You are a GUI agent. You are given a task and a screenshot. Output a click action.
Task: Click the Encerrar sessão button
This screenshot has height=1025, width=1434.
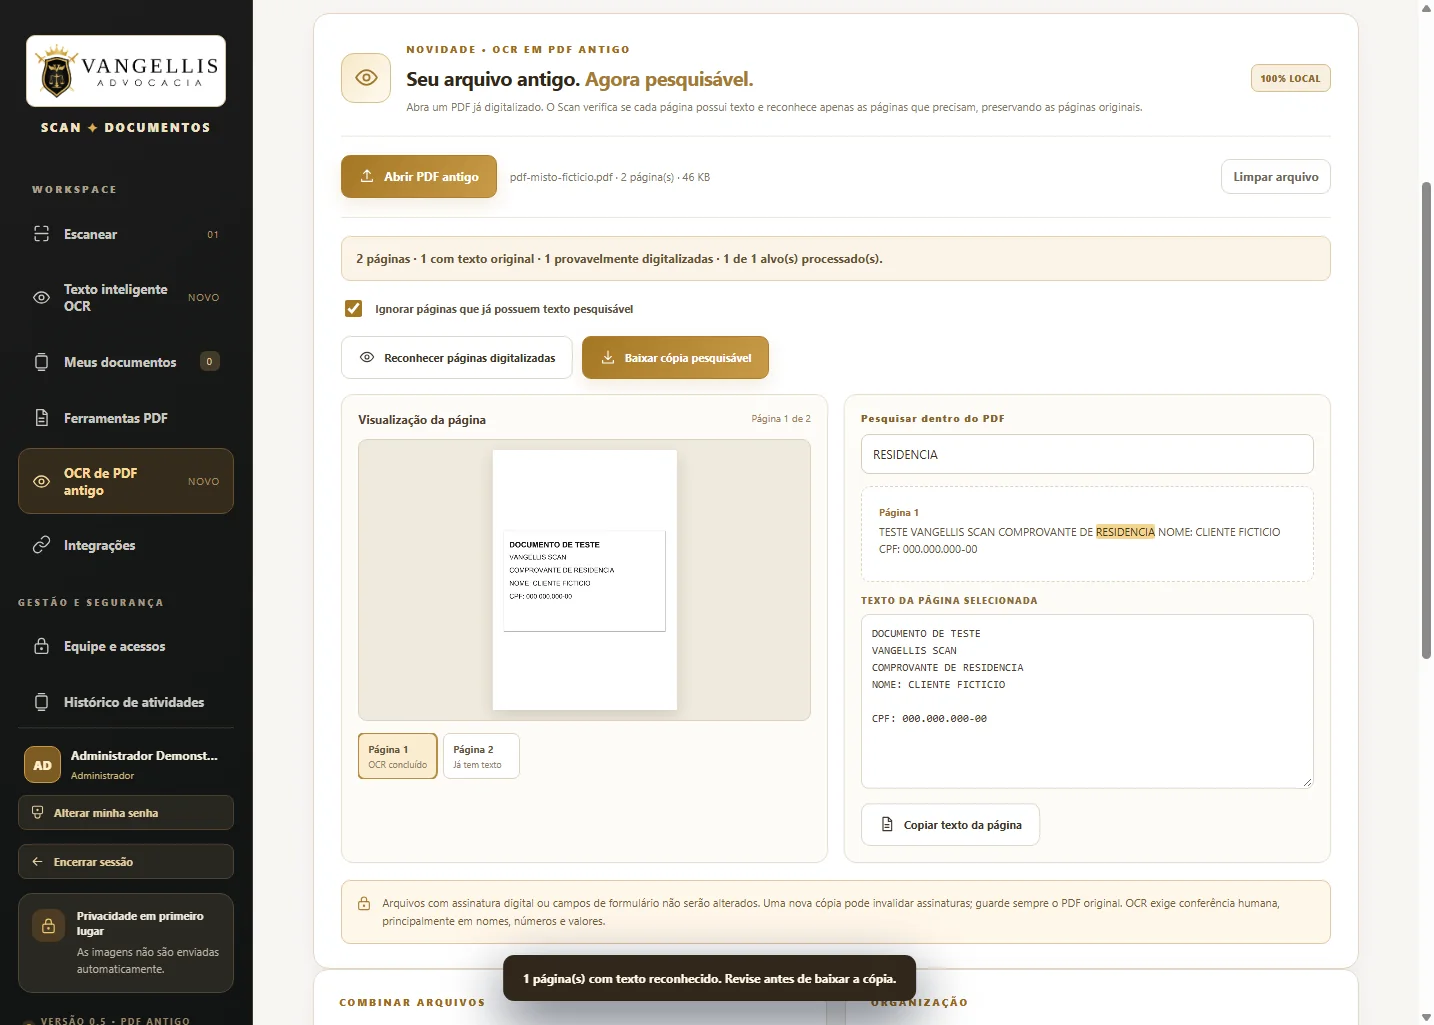(x=126, y=862)
